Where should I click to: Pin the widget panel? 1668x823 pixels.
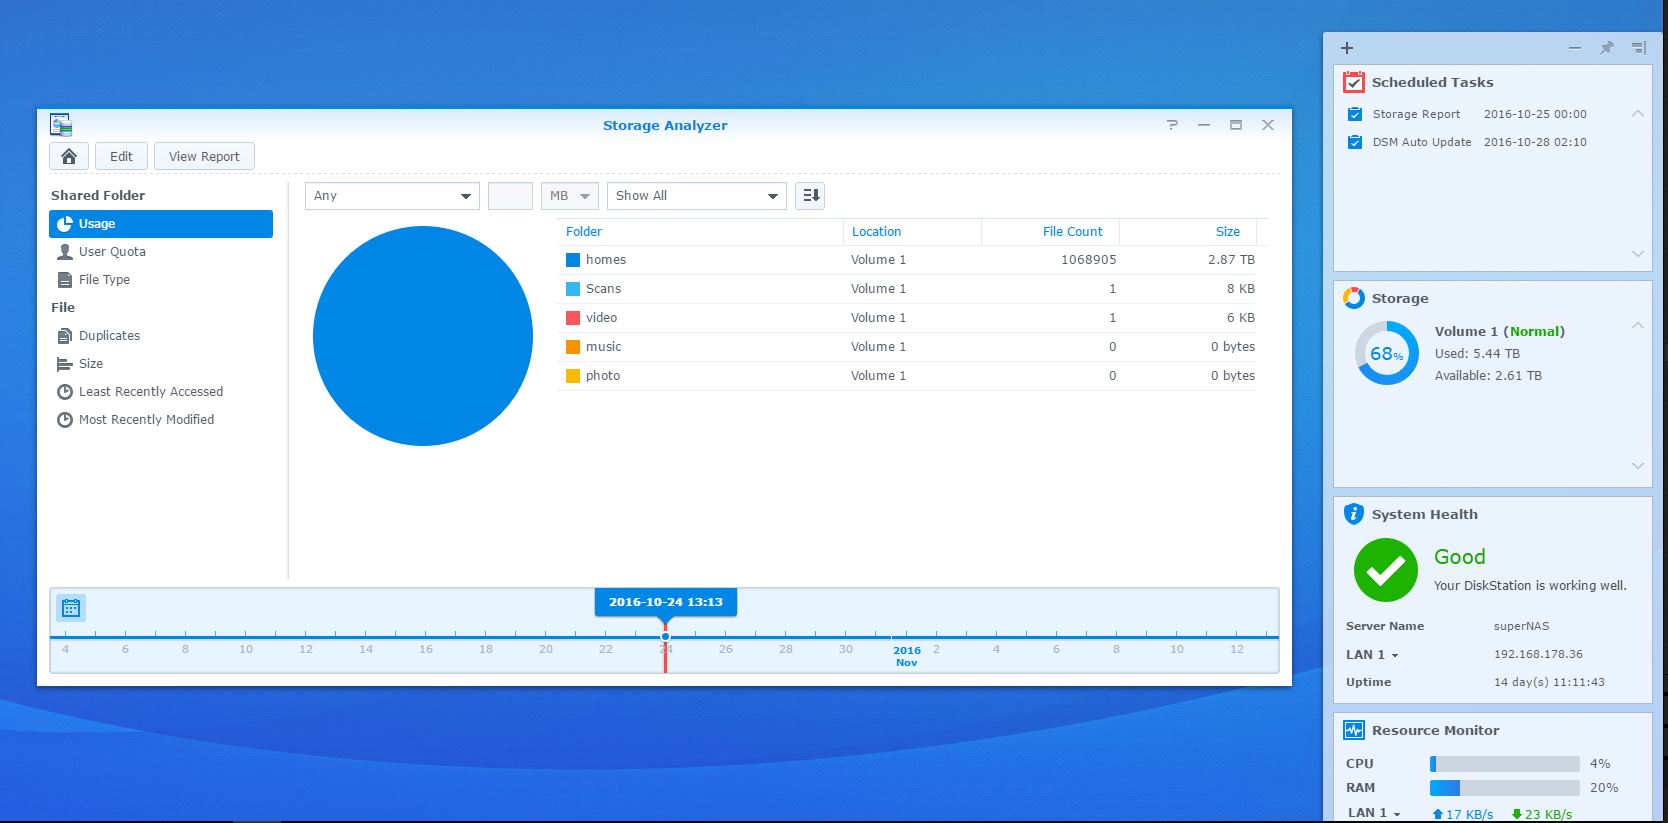(1607, 48)
